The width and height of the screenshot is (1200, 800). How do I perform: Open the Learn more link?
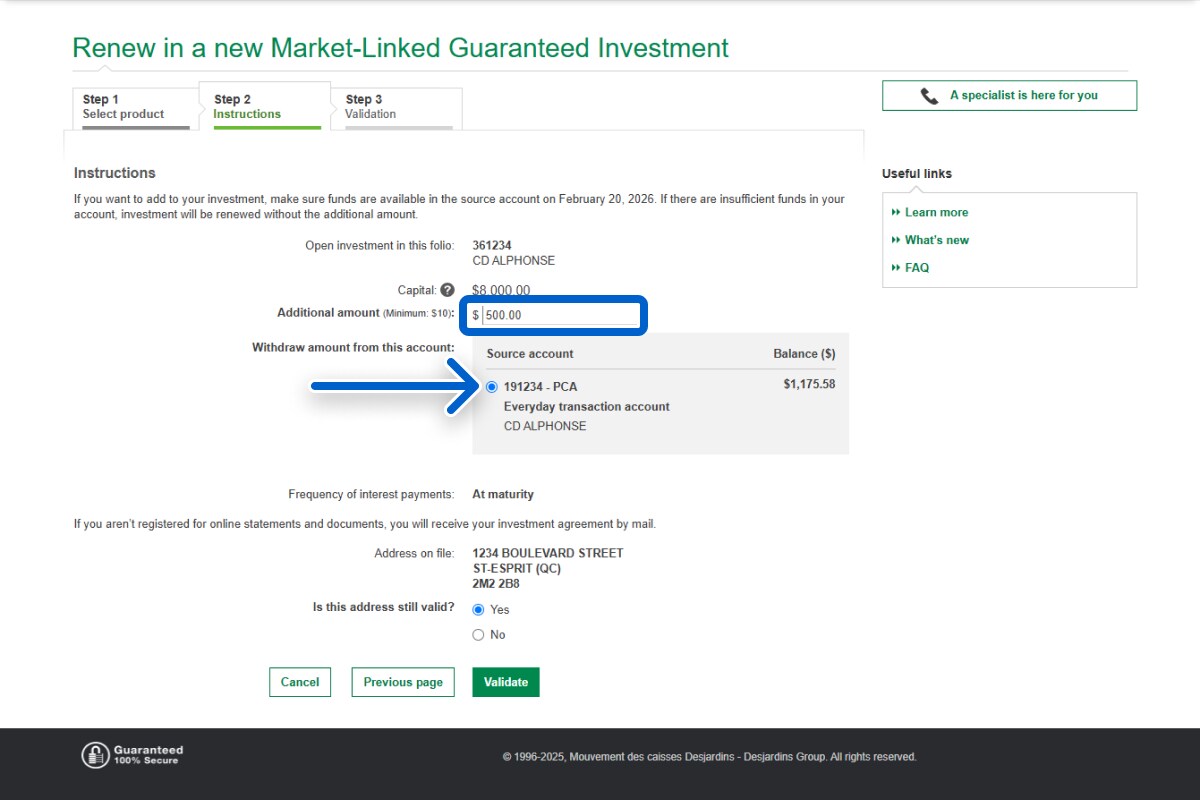pos(936,213)
